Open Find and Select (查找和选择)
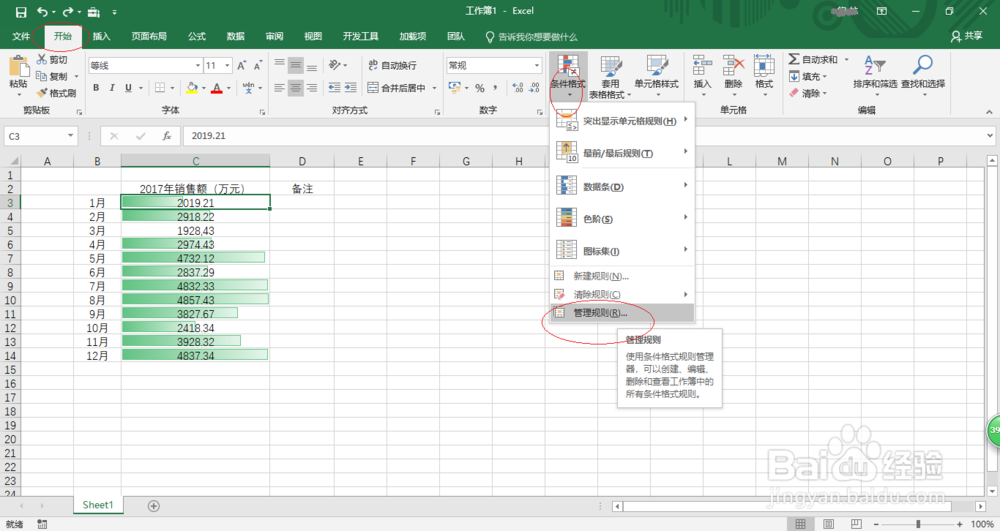This screenshot has height=531, width=1000. pos(923,73)
